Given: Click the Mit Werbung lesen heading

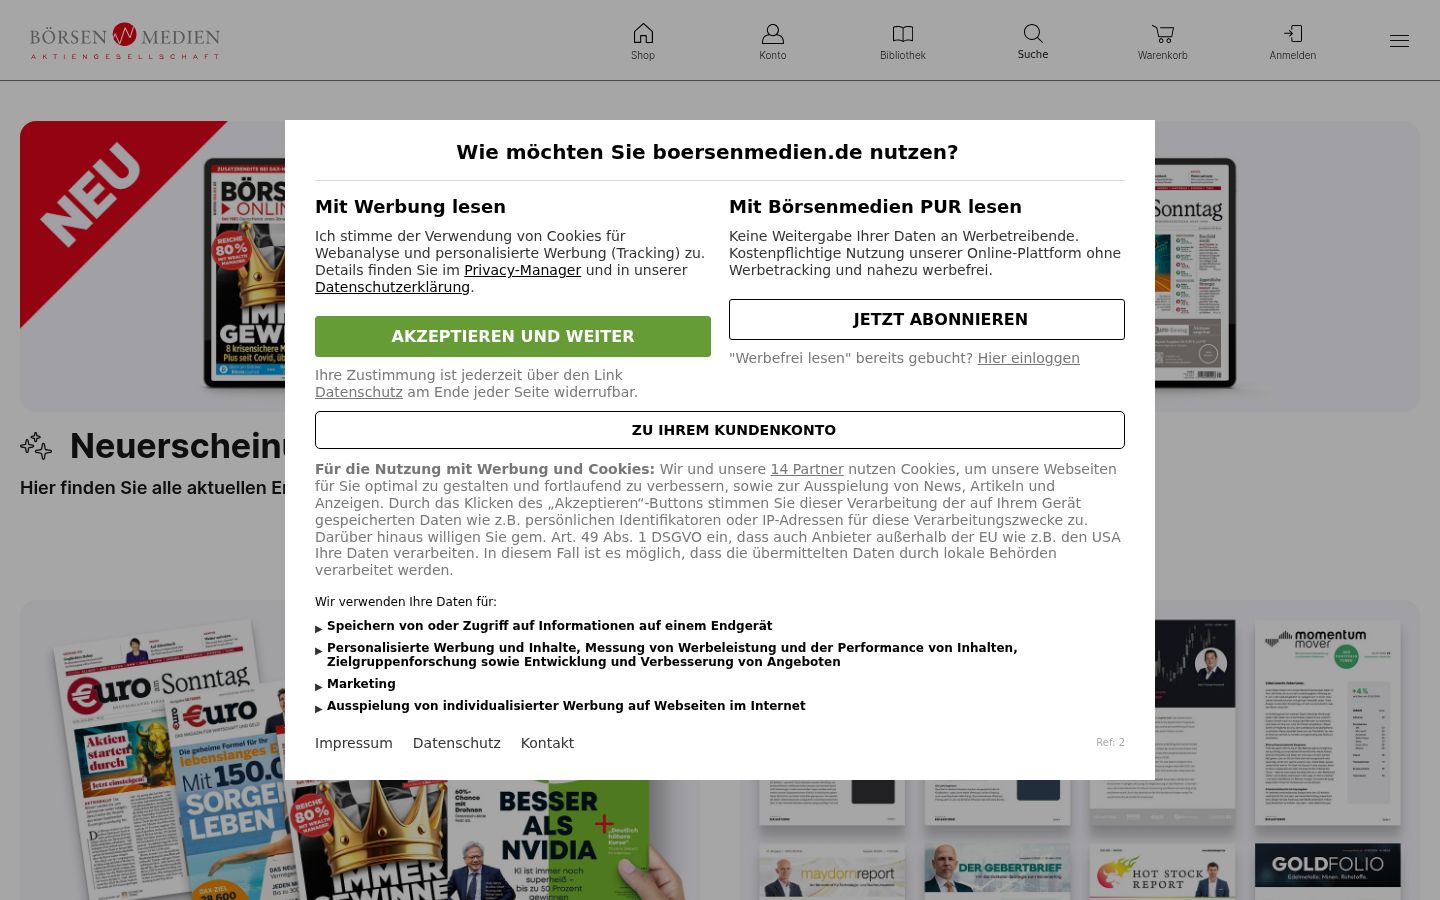Looking at the screenshot, I should 410,207.
